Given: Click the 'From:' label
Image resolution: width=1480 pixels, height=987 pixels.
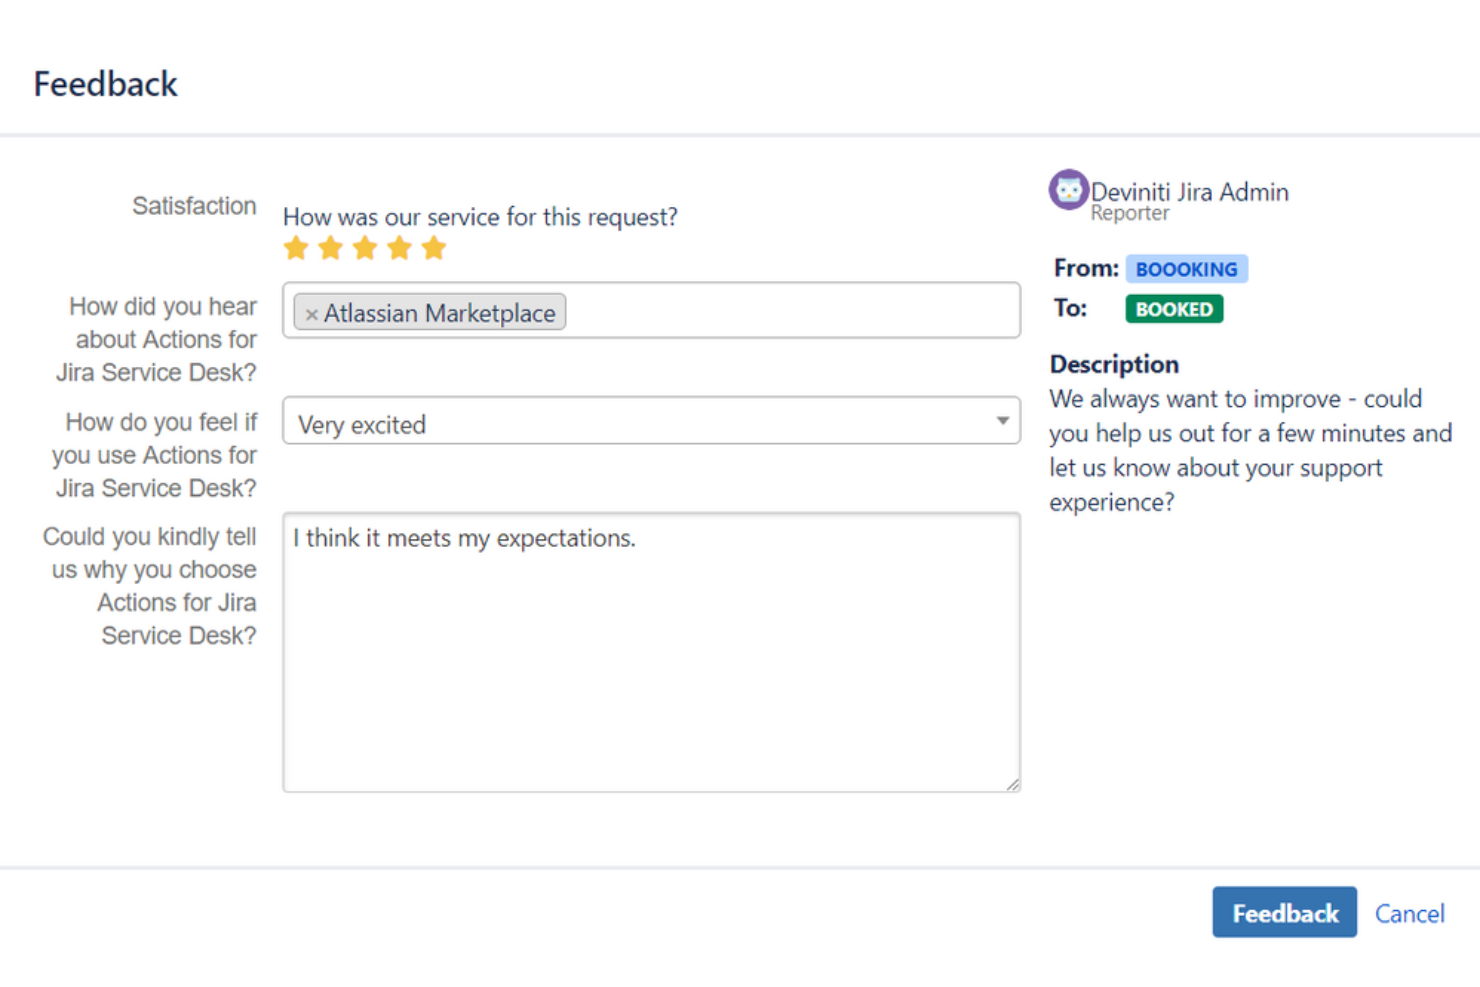Looking at the screenshot, I should (x=1086, y=268).
